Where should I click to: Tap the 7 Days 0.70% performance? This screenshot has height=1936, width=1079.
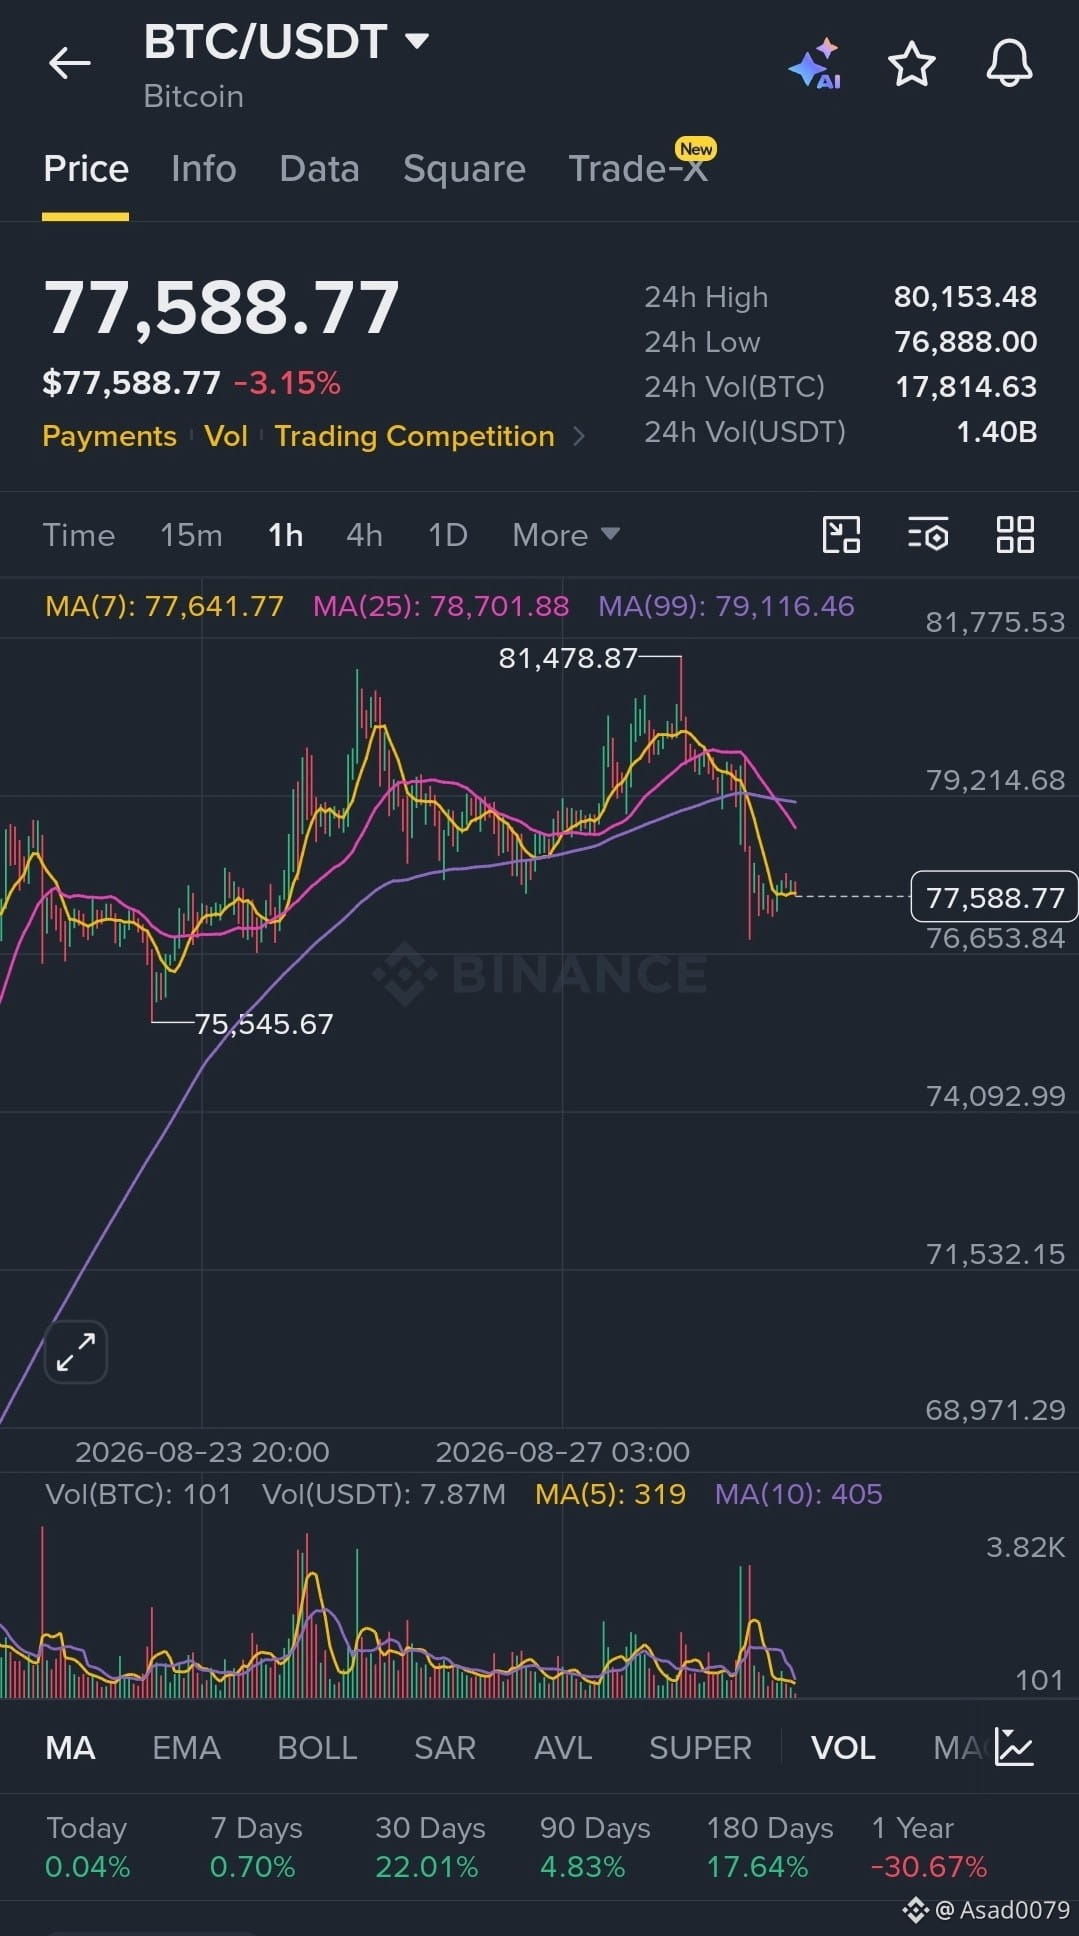pyautogui.click(x=256, y=1847)
